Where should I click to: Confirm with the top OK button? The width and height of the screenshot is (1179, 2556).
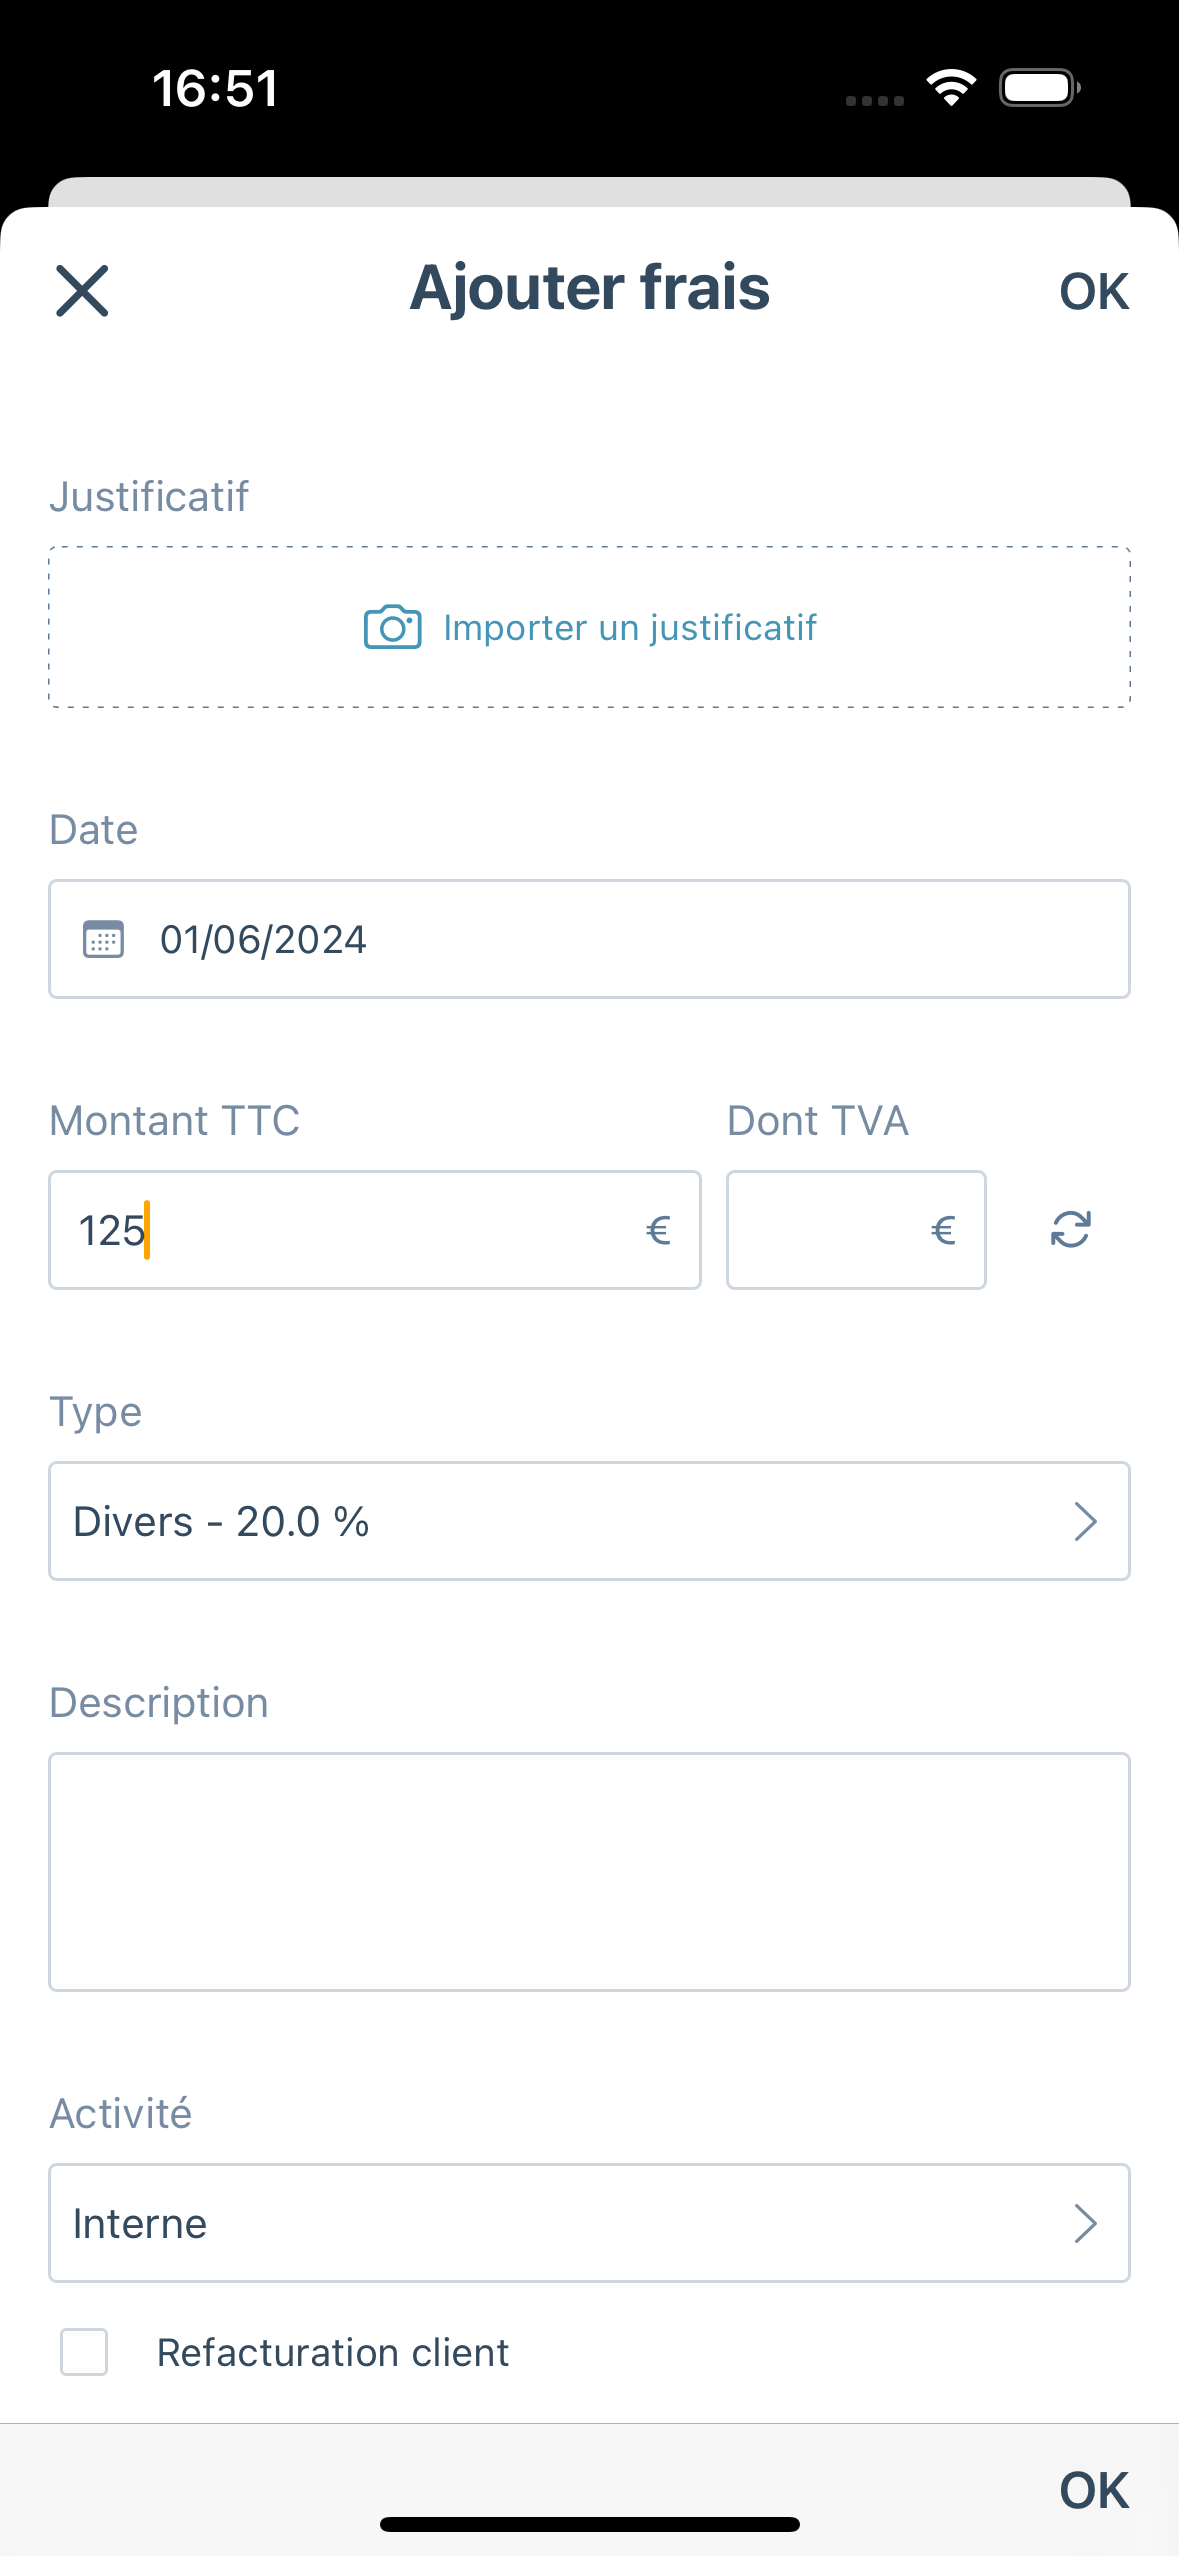[1094, 291]
